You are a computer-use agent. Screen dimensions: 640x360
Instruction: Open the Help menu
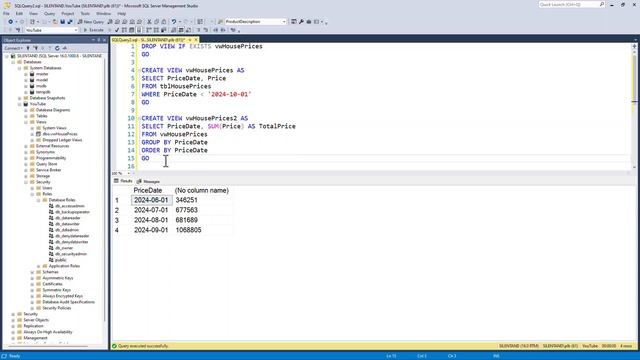(x=122, y=13)
